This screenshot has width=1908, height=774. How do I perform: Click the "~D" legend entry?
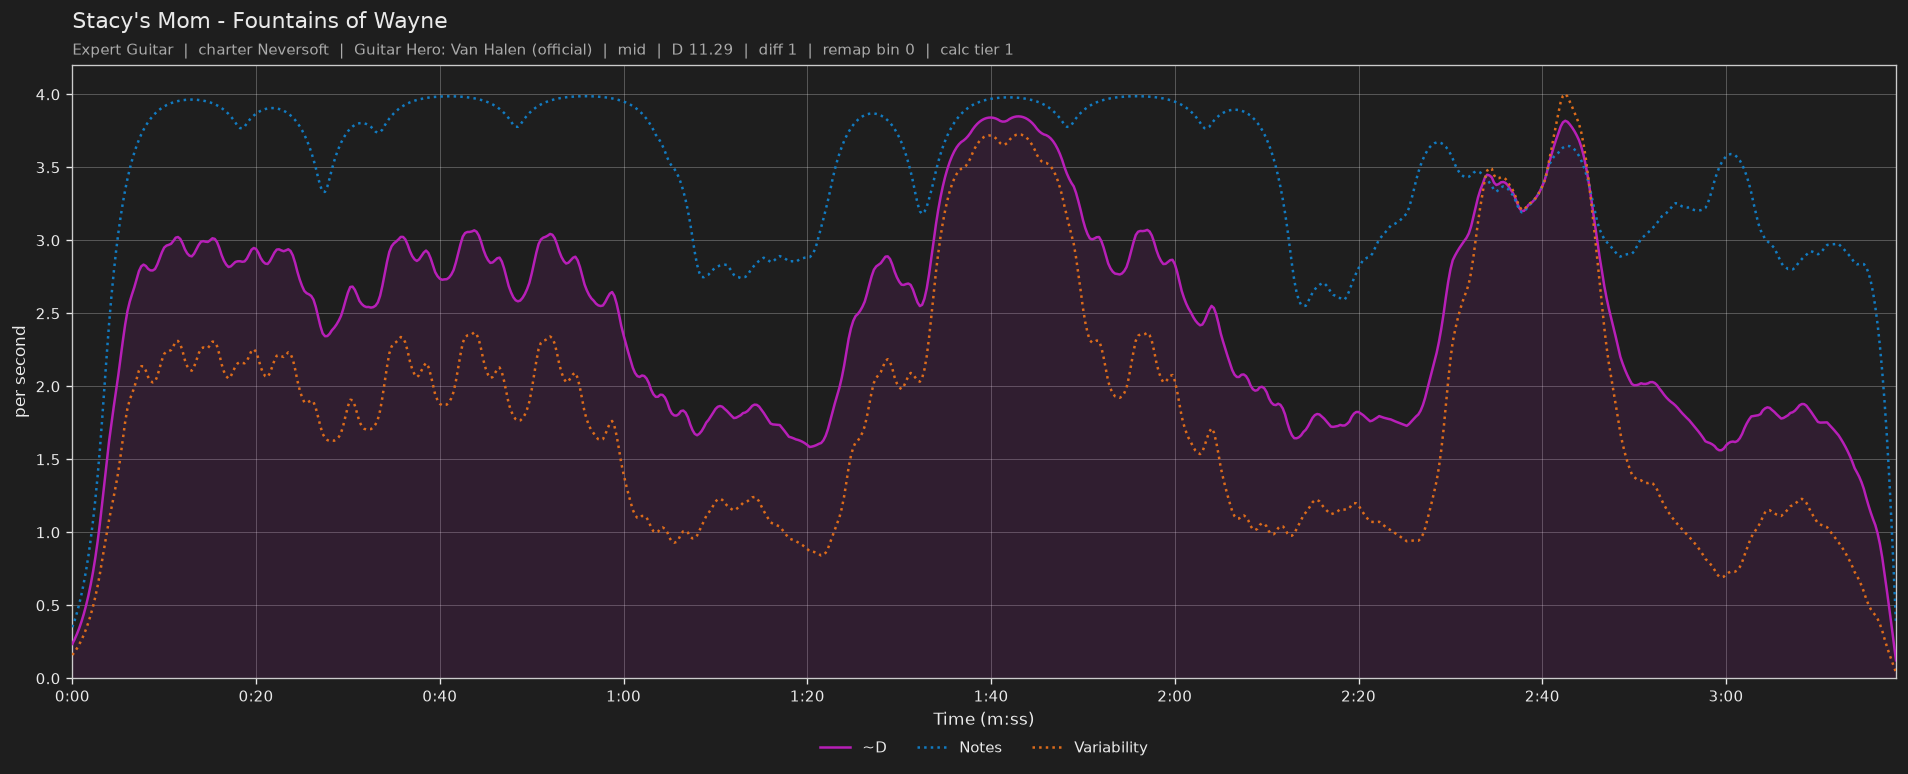coord(853,748)
